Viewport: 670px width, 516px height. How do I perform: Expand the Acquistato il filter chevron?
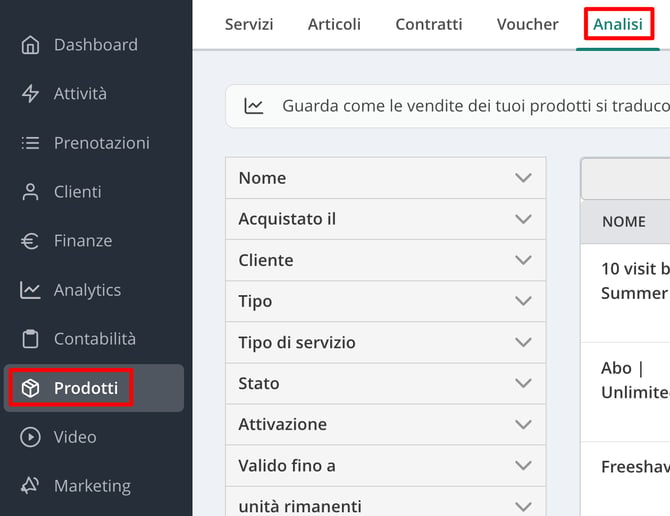click(x=523, y=219)
